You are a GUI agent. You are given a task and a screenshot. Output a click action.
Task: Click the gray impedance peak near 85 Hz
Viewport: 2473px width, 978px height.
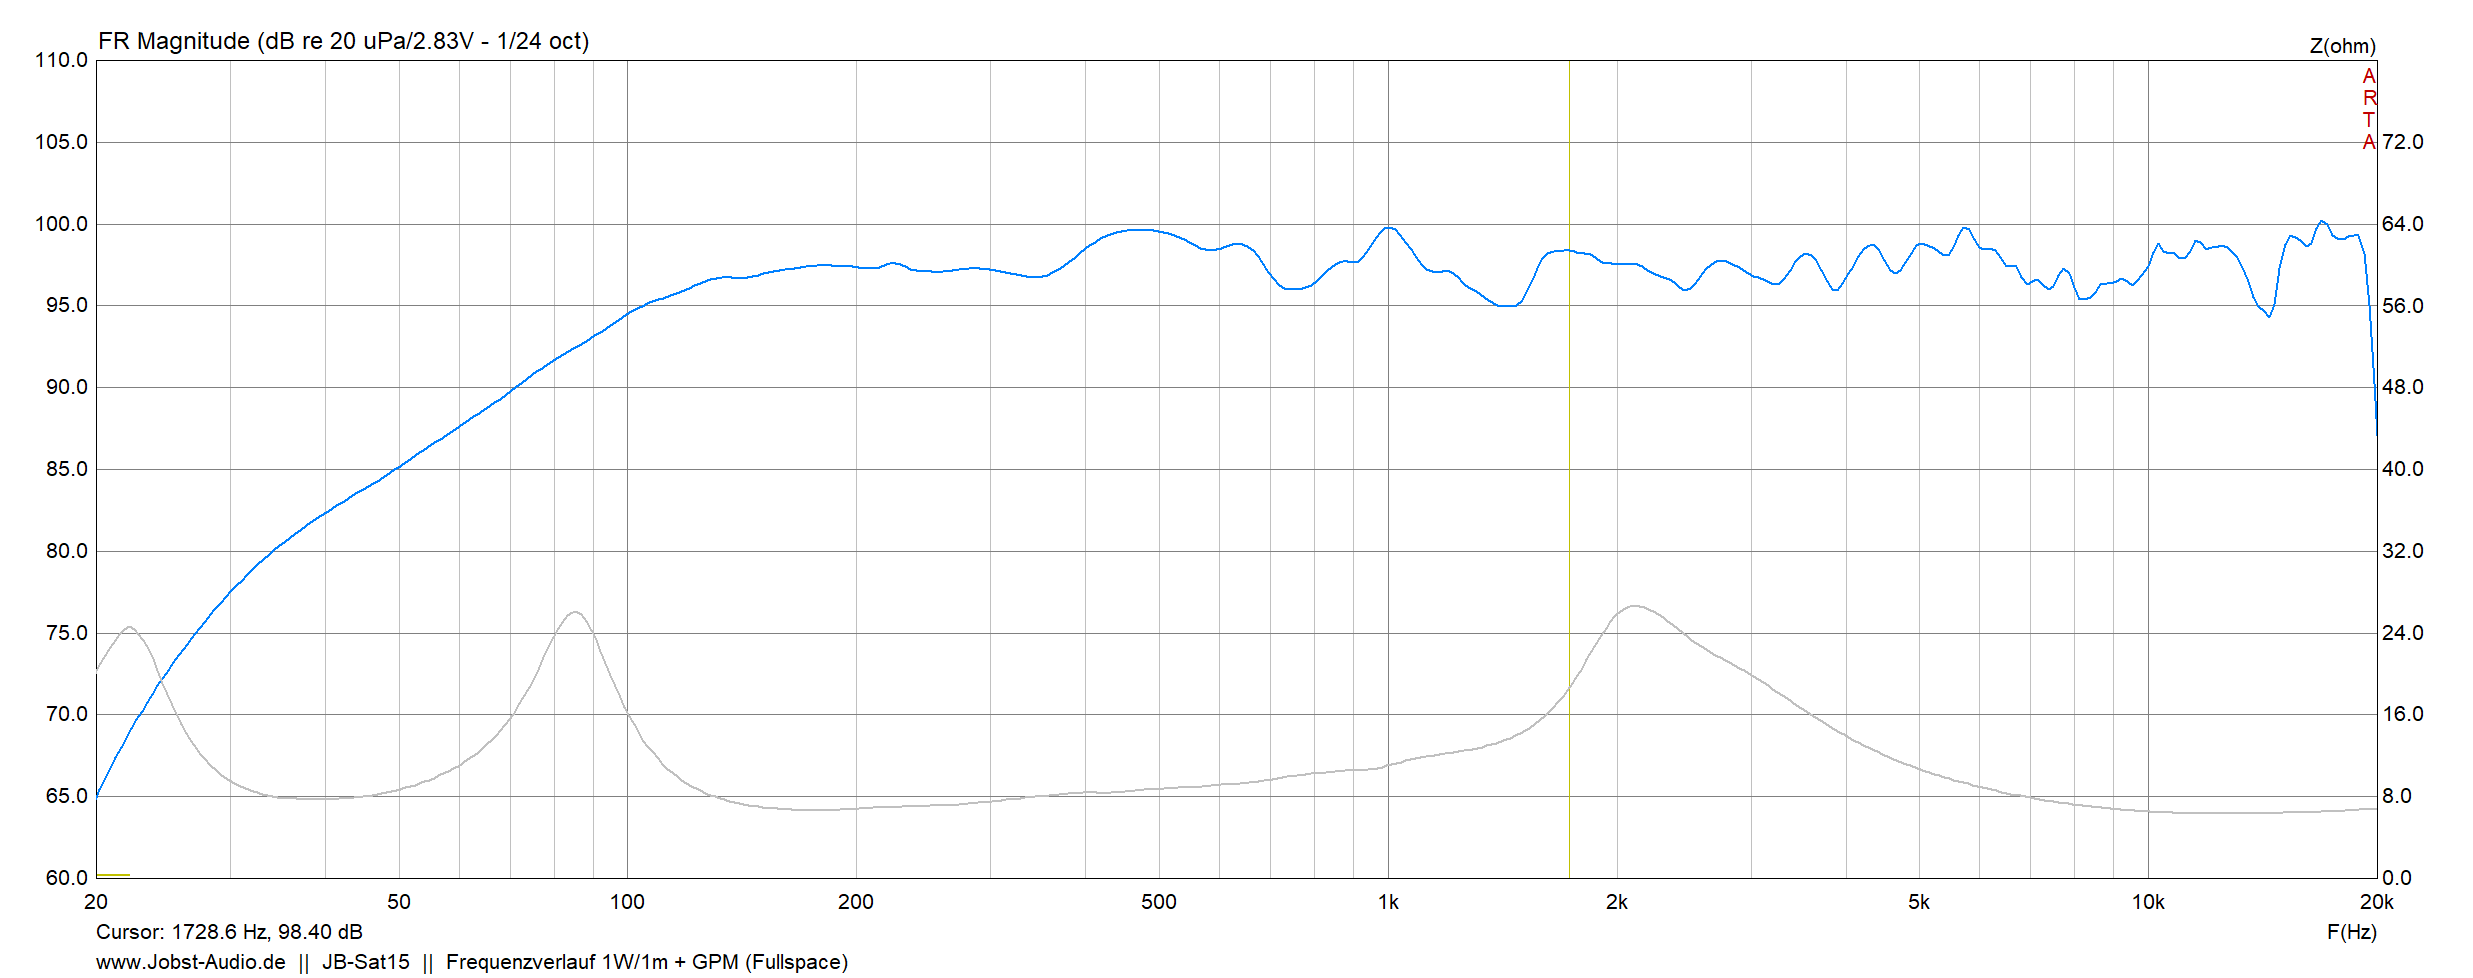coord(575,612)
